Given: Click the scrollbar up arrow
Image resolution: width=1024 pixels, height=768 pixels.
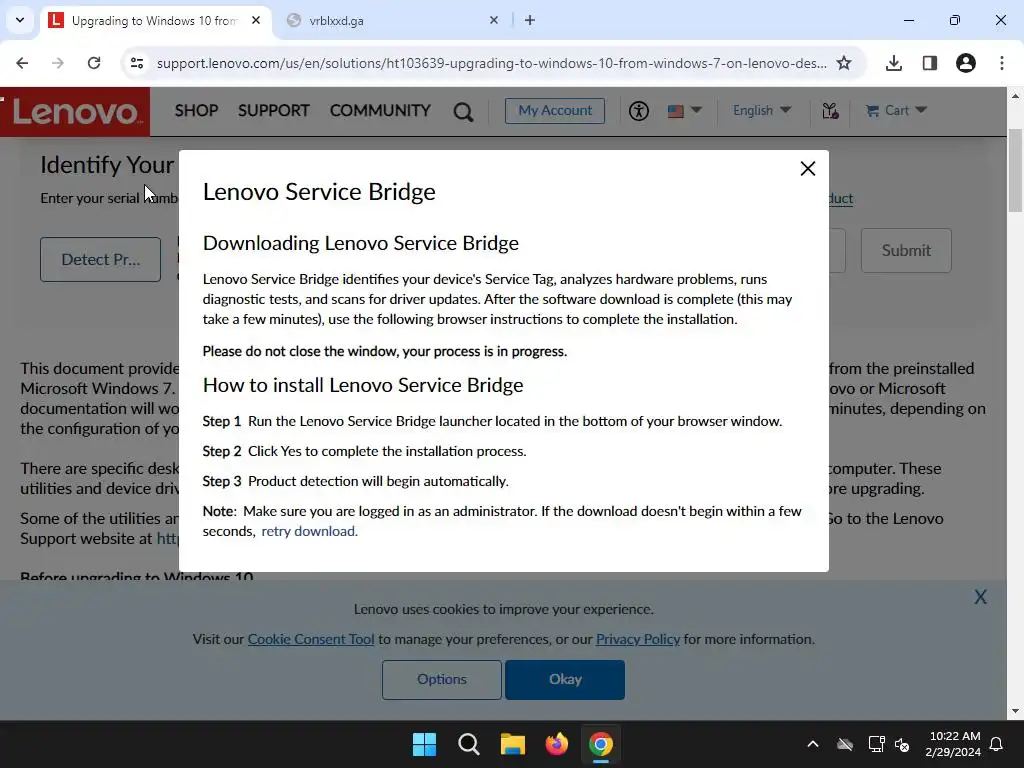Looking at the screenshot, I should coord(1015,96).
